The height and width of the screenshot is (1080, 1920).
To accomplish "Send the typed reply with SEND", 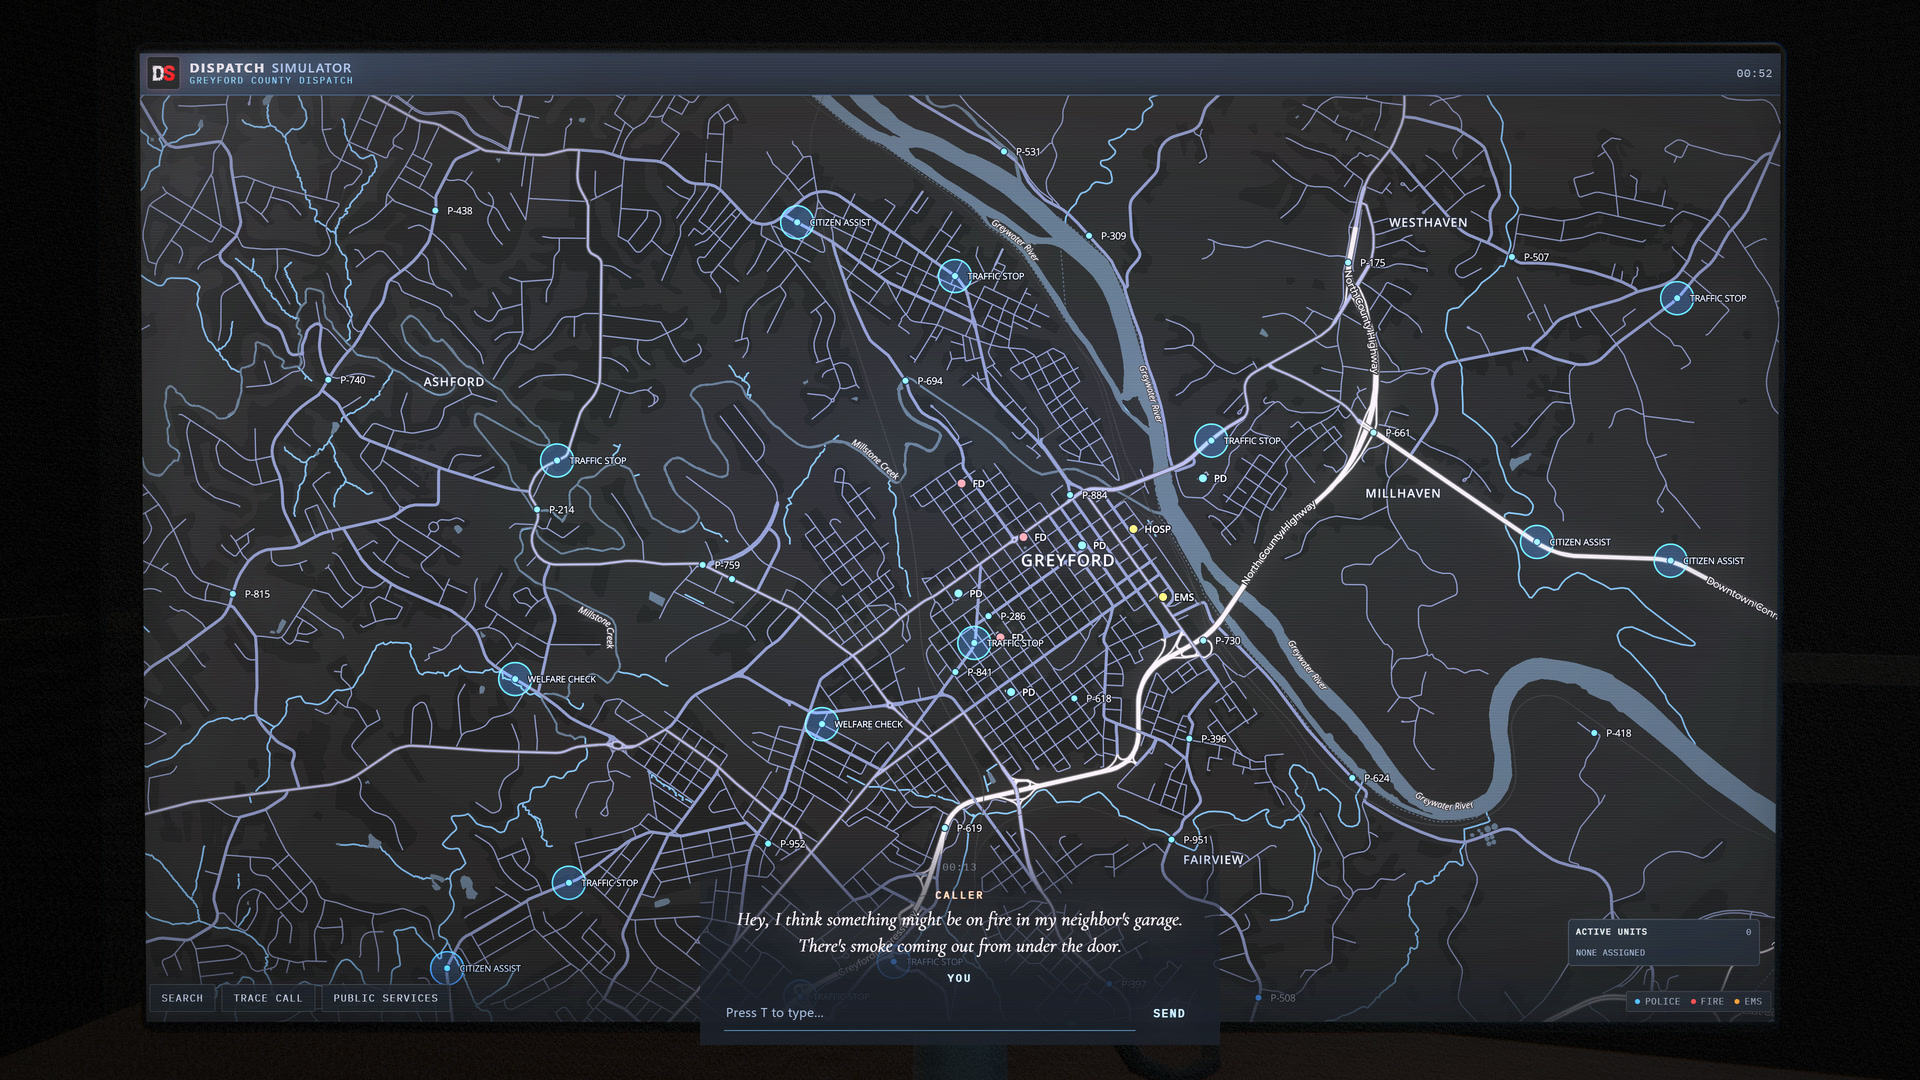I will point(1169,1013).
